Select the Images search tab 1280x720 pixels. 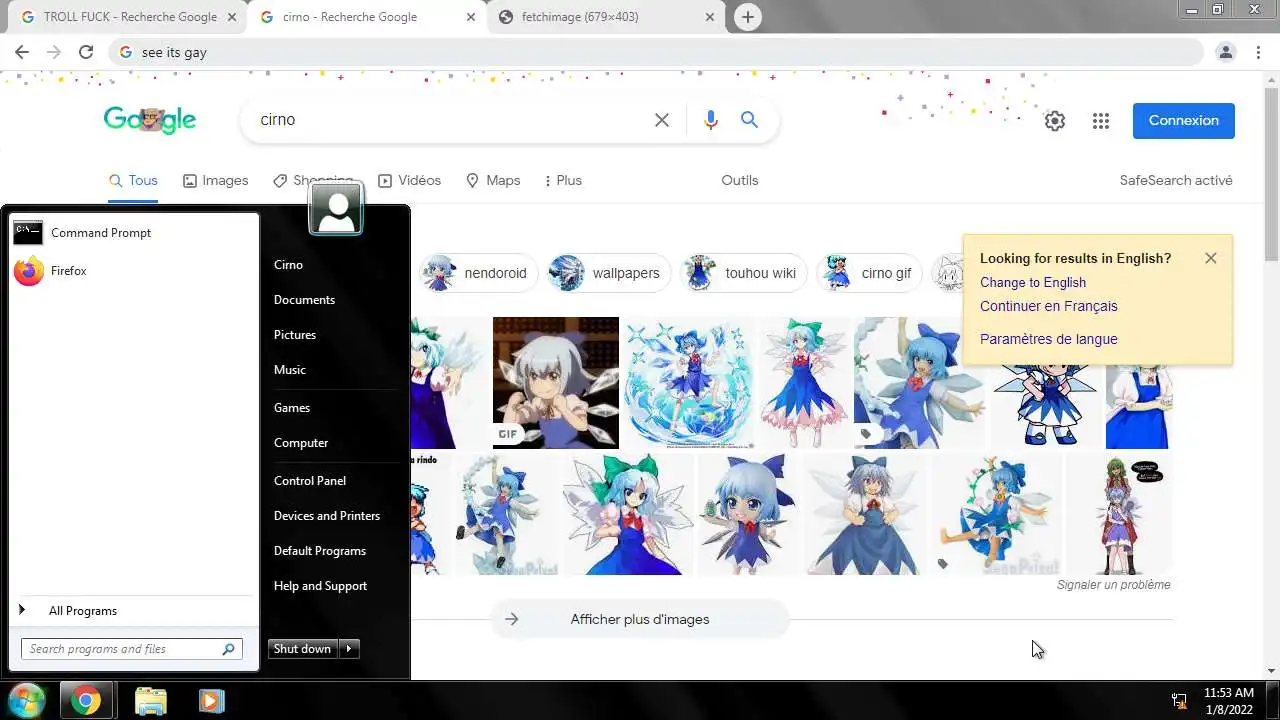tap(215, 181)
